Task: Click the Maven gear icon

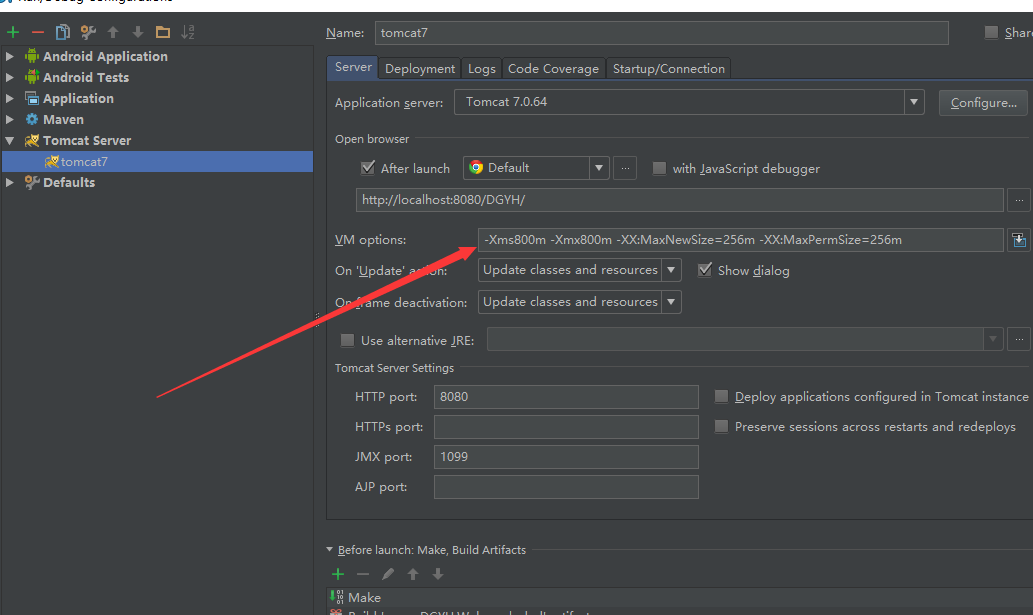Action: [x=32, y=119]
